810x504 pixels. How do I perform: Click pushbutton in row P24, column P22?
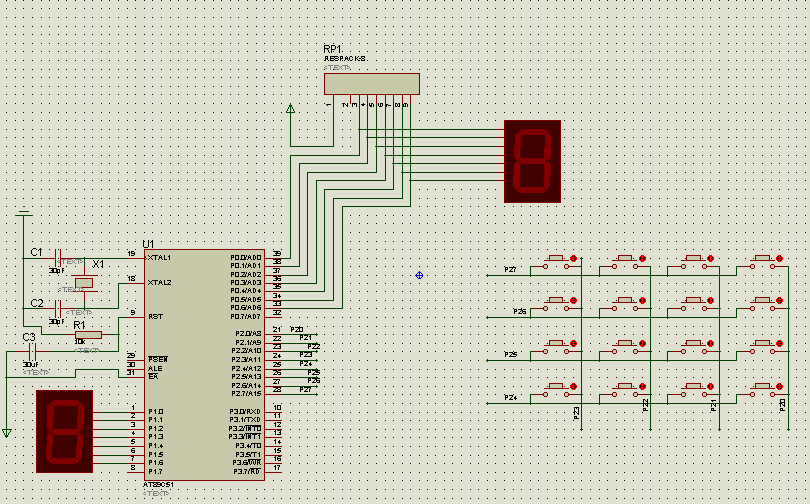pos(625,390)
